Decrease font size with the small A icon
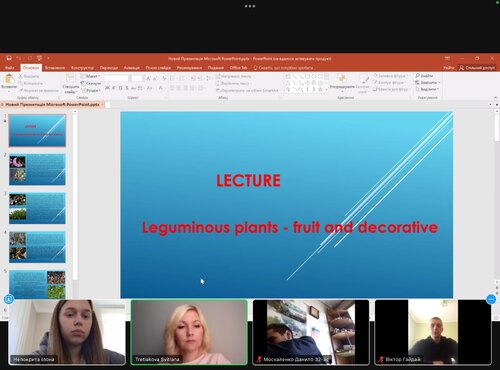500x370 pixels. point(156,79)
